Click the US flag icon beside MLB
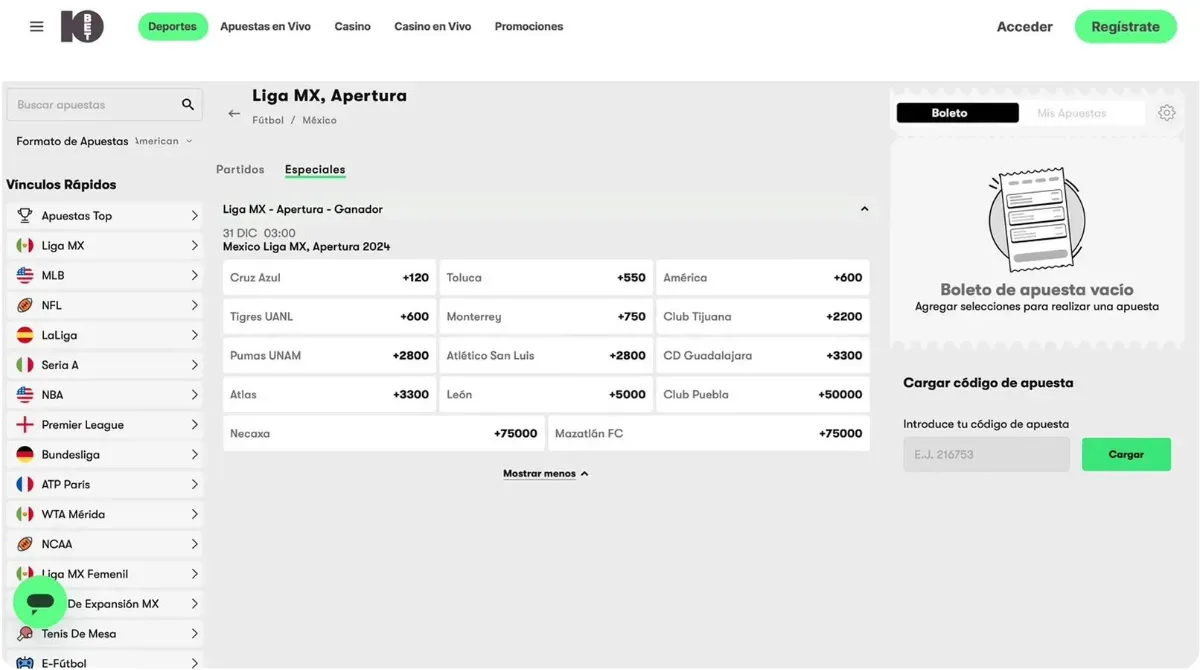 (x=25, y=275)
